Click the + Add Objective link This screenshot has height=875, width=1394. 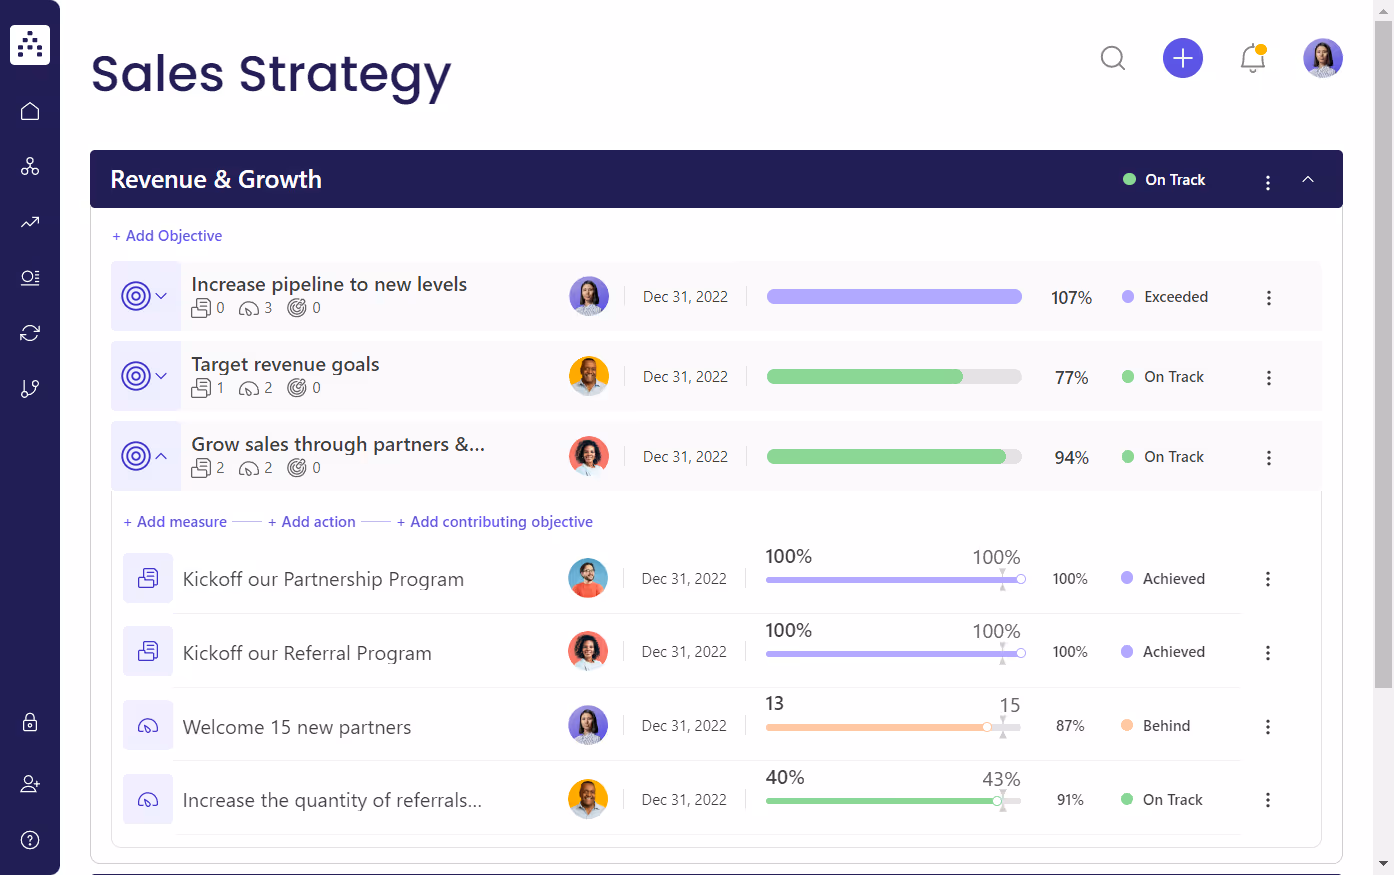167,235
